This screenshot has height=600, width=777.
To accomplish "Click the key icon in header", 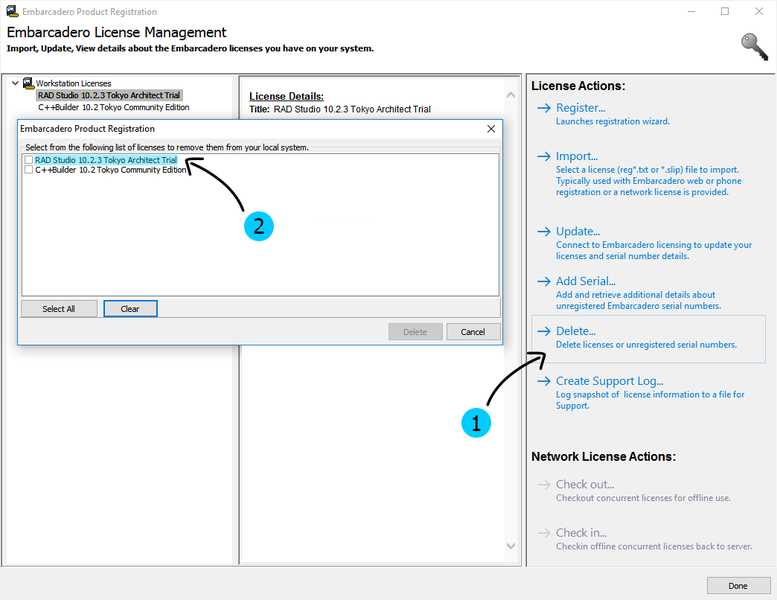I will (x=754, y=47).
